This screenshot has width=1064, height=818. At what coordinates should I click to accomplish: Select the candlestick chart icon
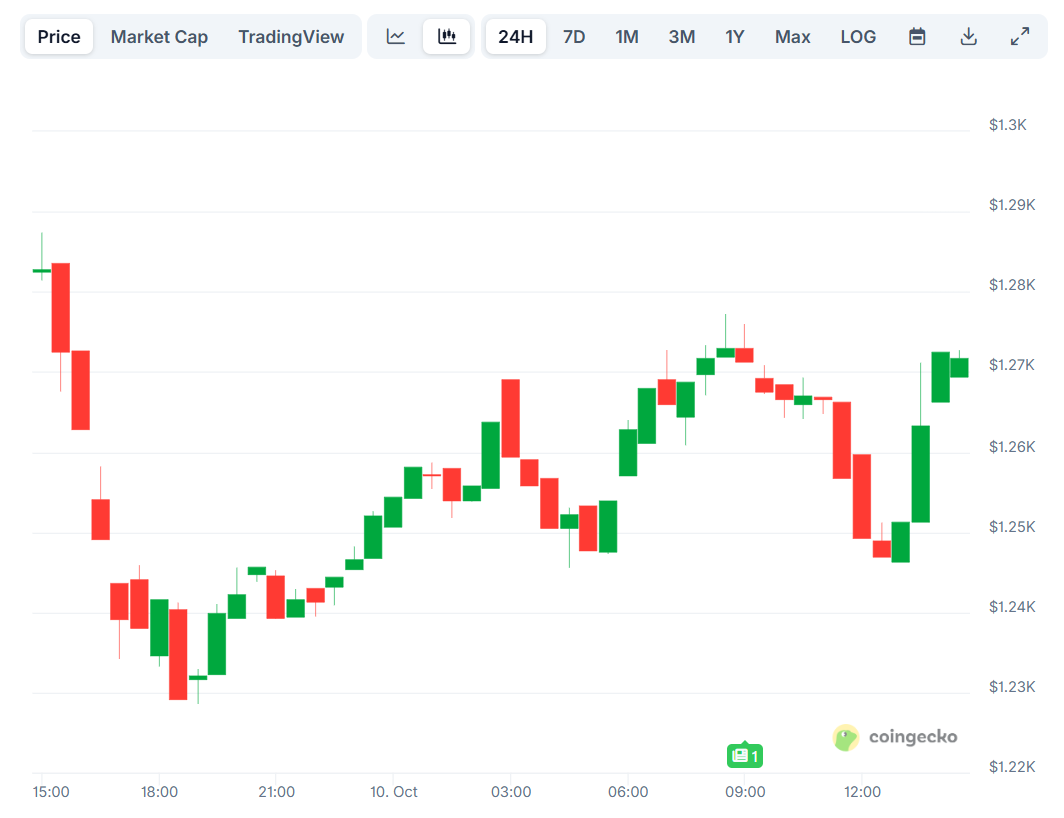(x=447, y=36)
